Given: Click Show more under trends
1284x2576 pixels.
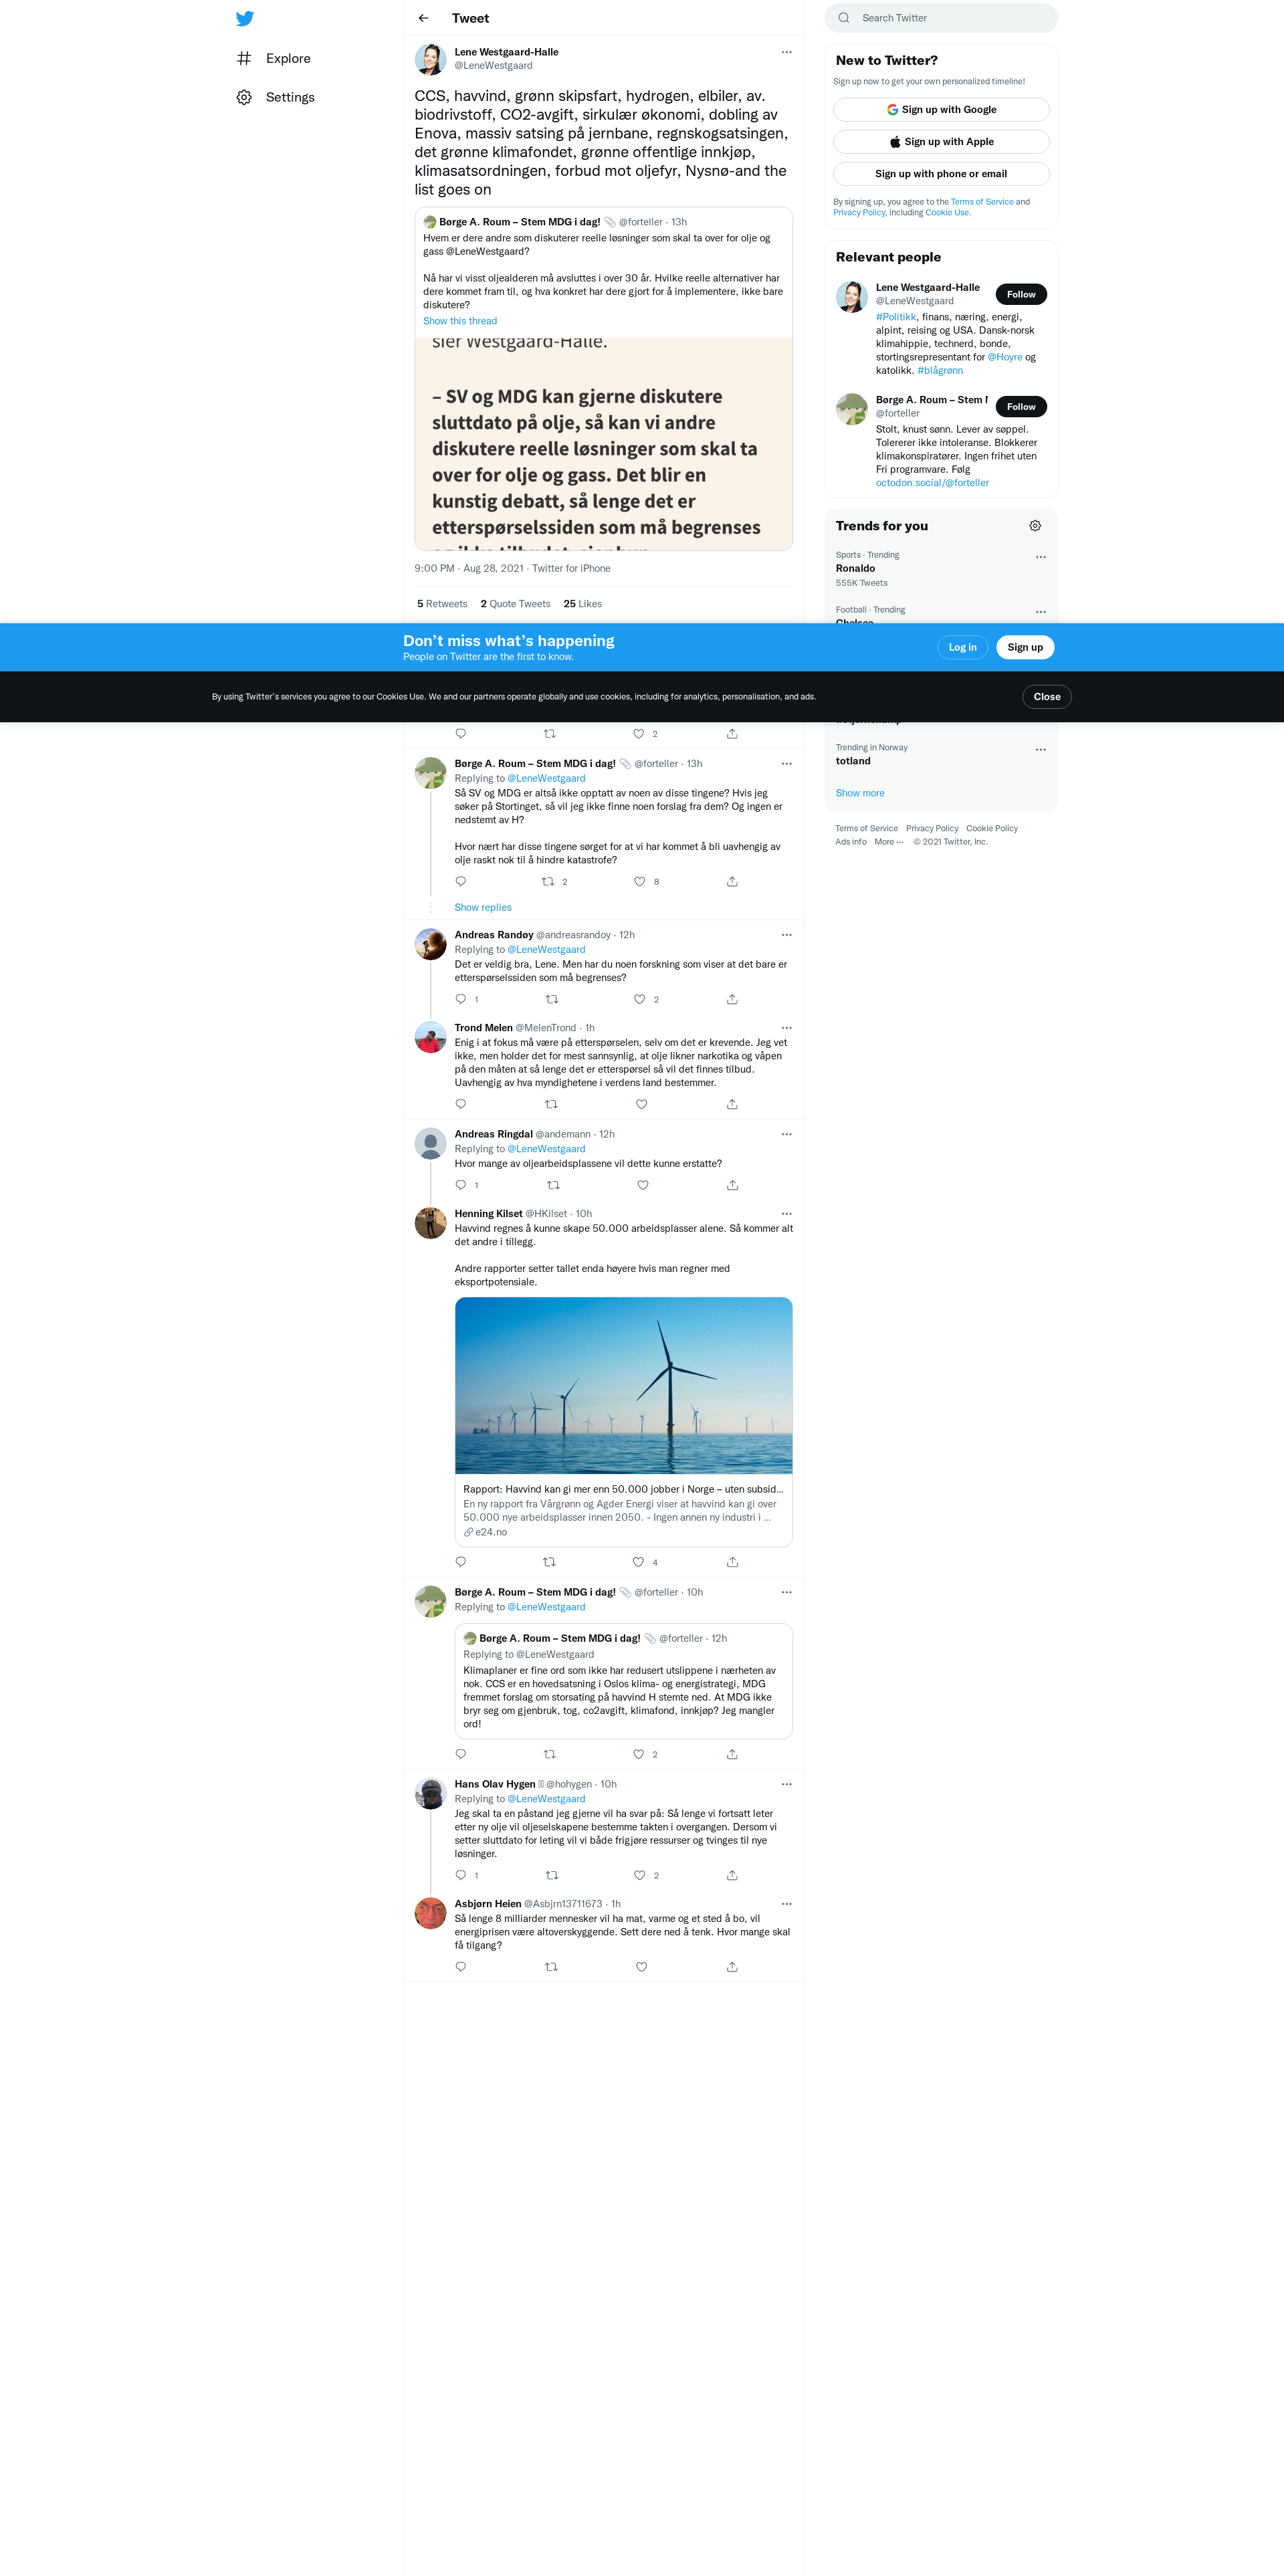Looking at the screenshot, I should pos(860,793).
